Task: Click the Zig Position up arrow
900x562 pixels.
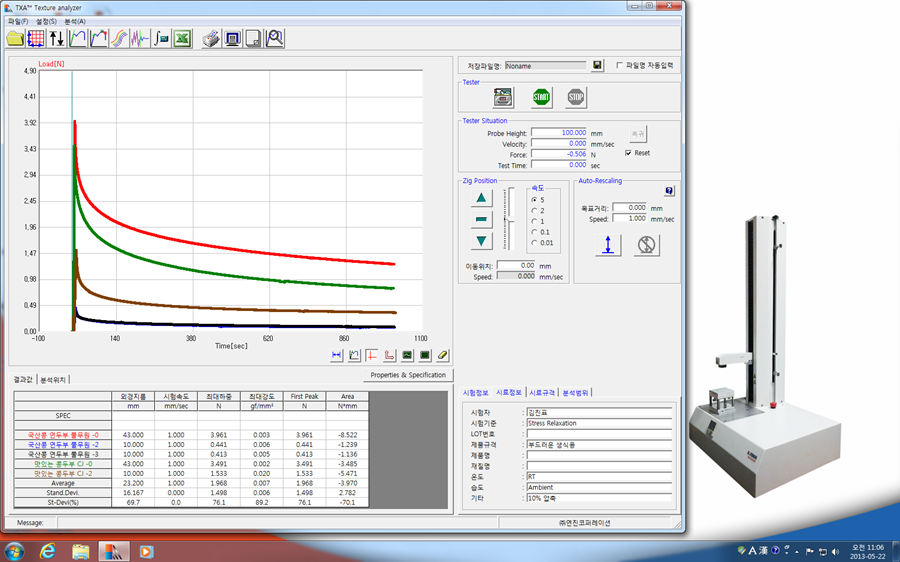Action: click(483, 198)
